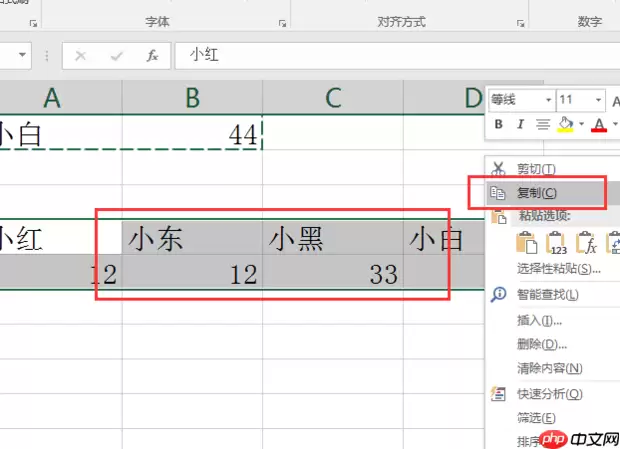Open 选择性粘贴(S)... from the context menu
This screenshot has width=620, height=449.
point(559,269)
